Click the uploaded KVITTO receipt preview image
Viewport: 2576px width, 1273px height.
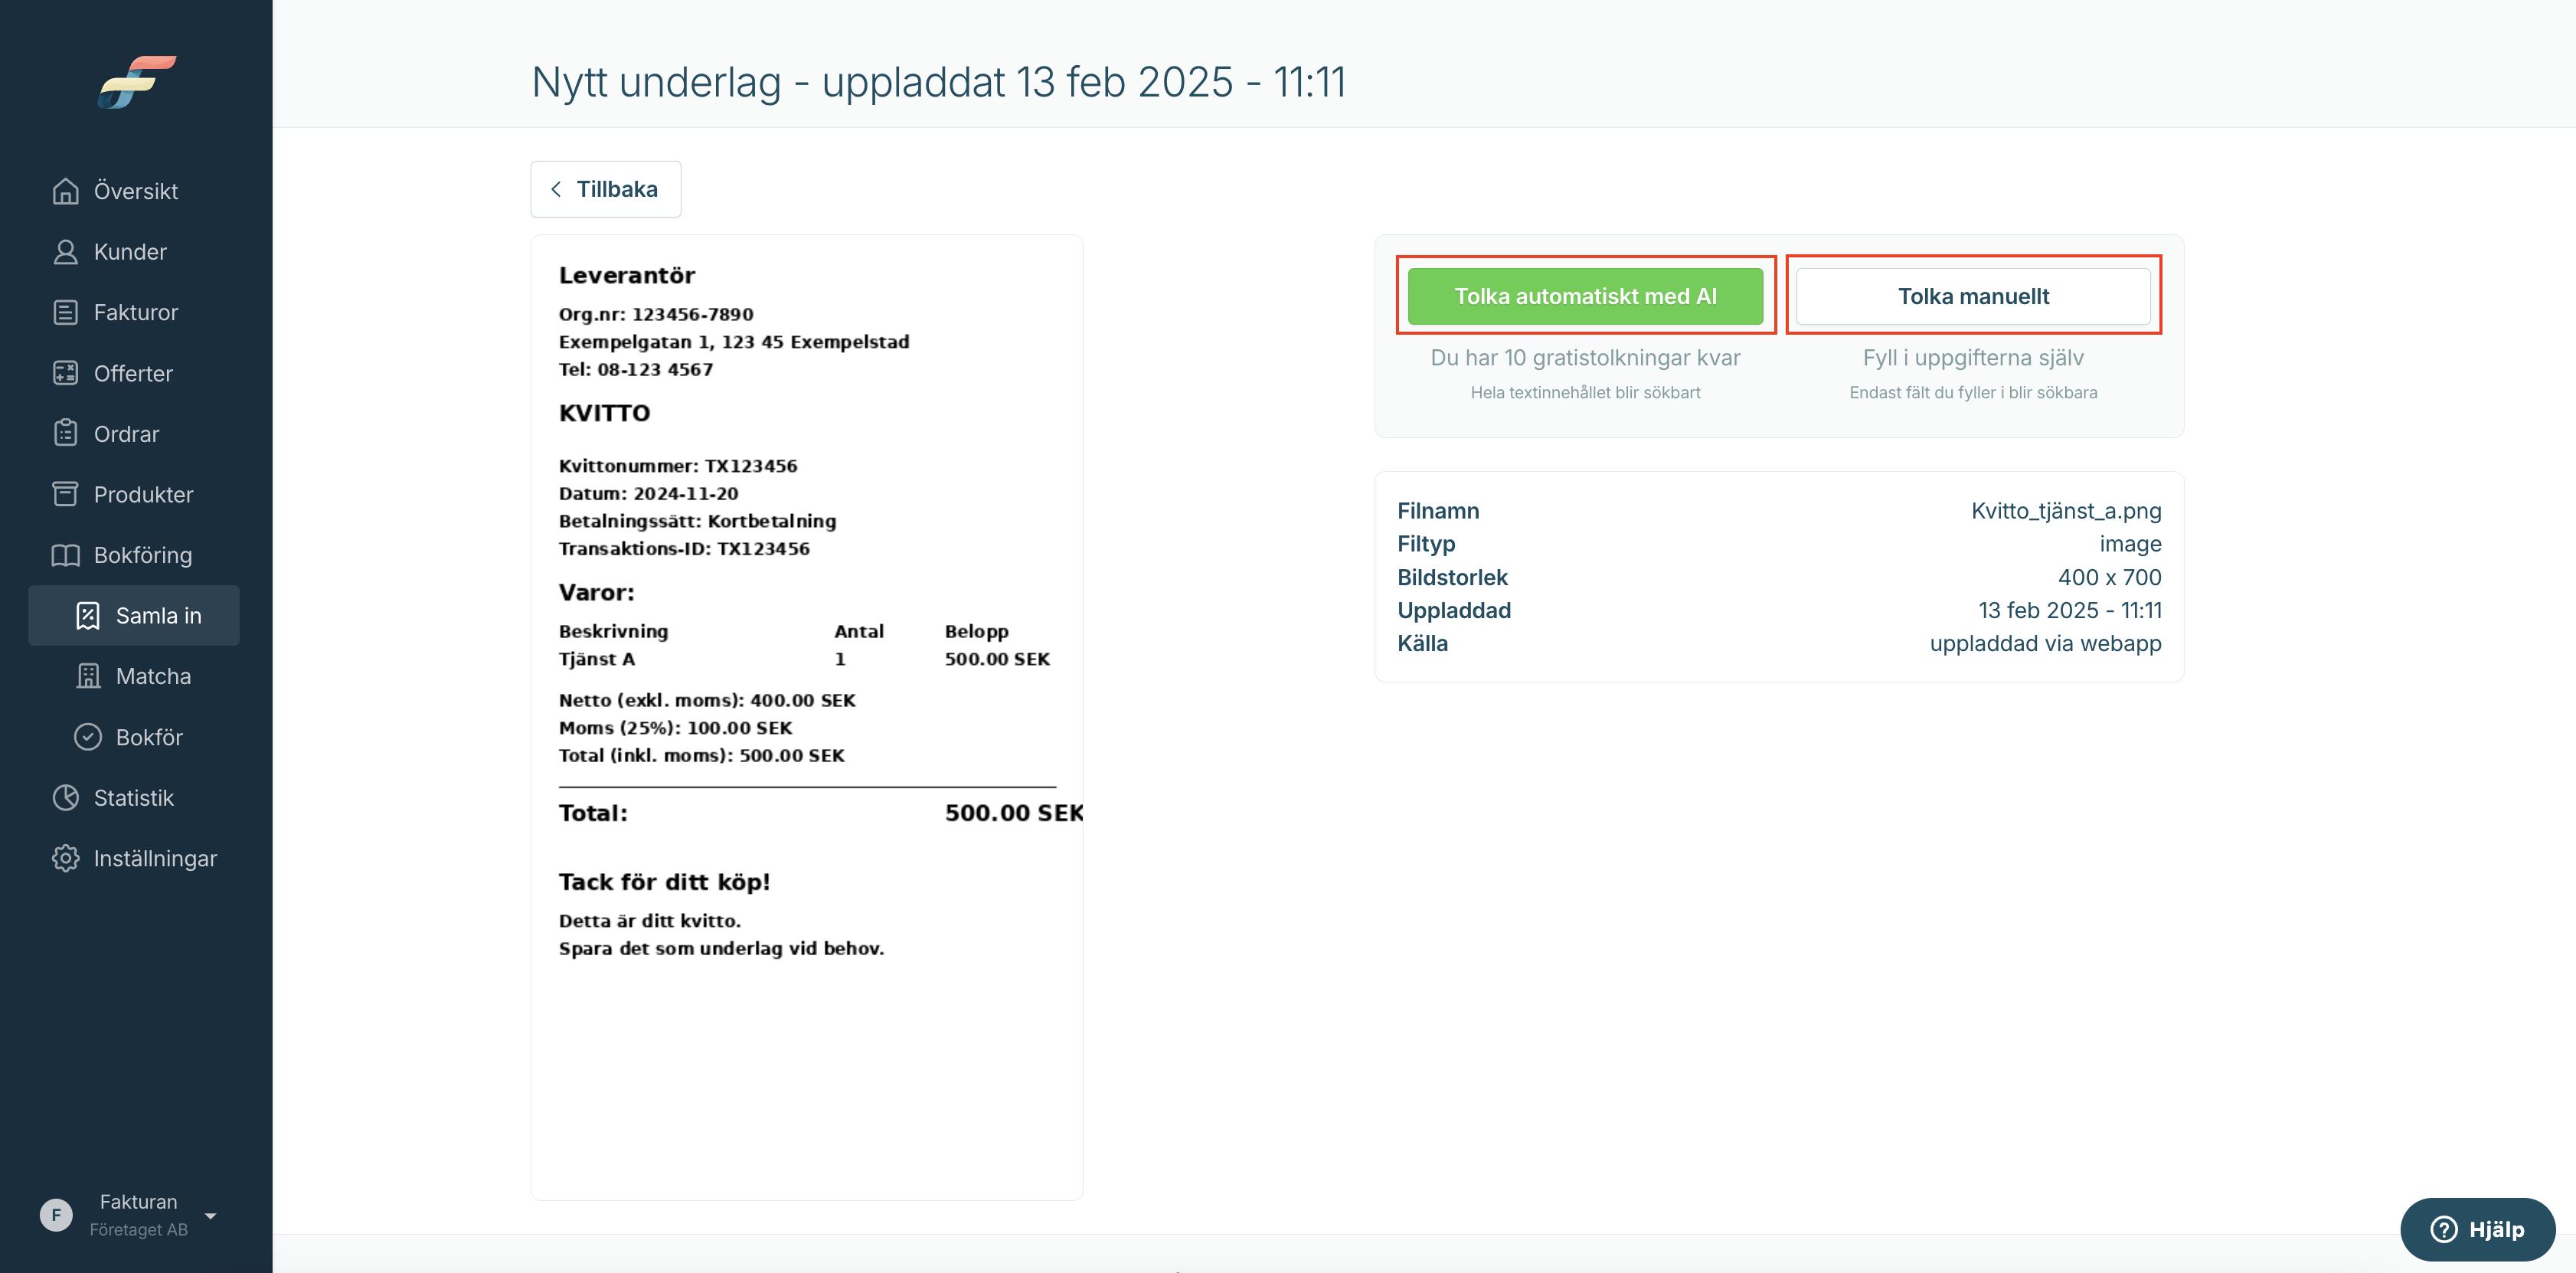(807, 717)
